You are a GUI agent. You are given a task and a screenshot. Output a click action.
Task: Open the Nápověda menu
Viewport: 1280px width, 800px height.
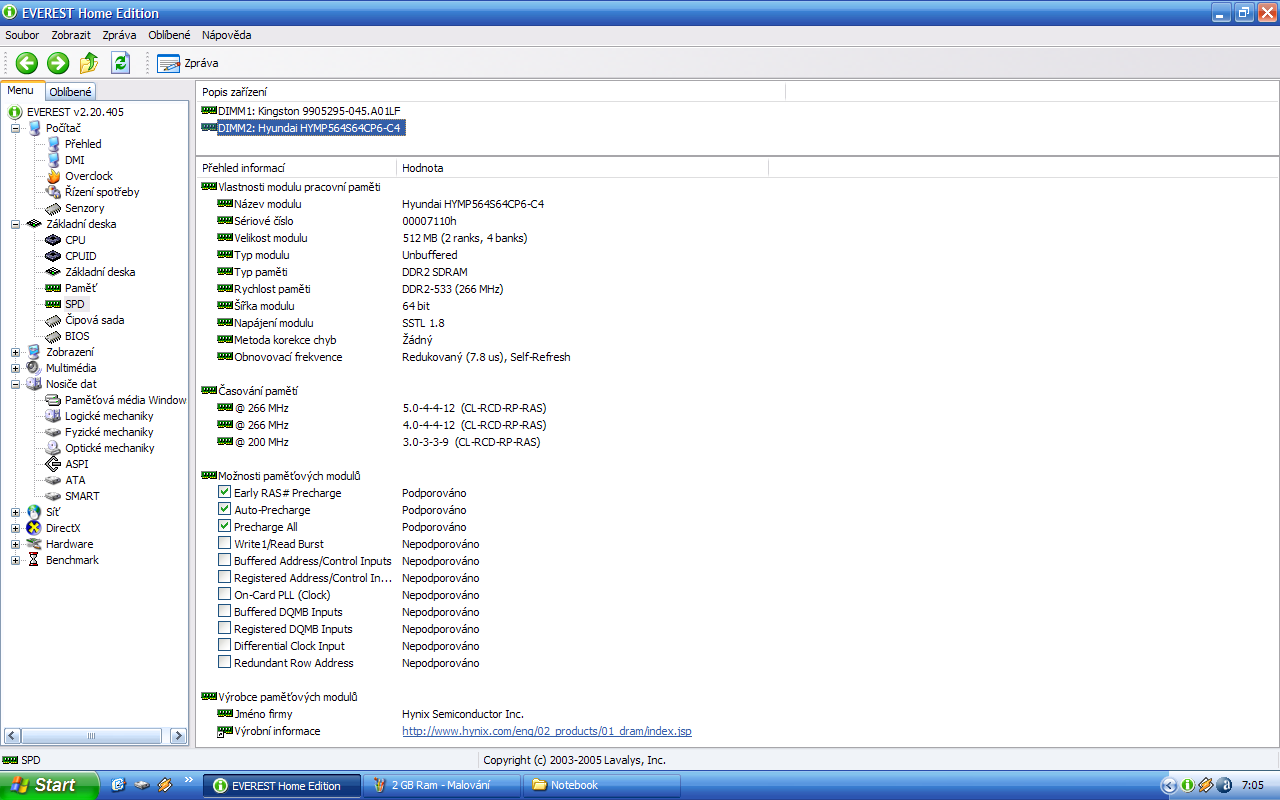point(226,35)
